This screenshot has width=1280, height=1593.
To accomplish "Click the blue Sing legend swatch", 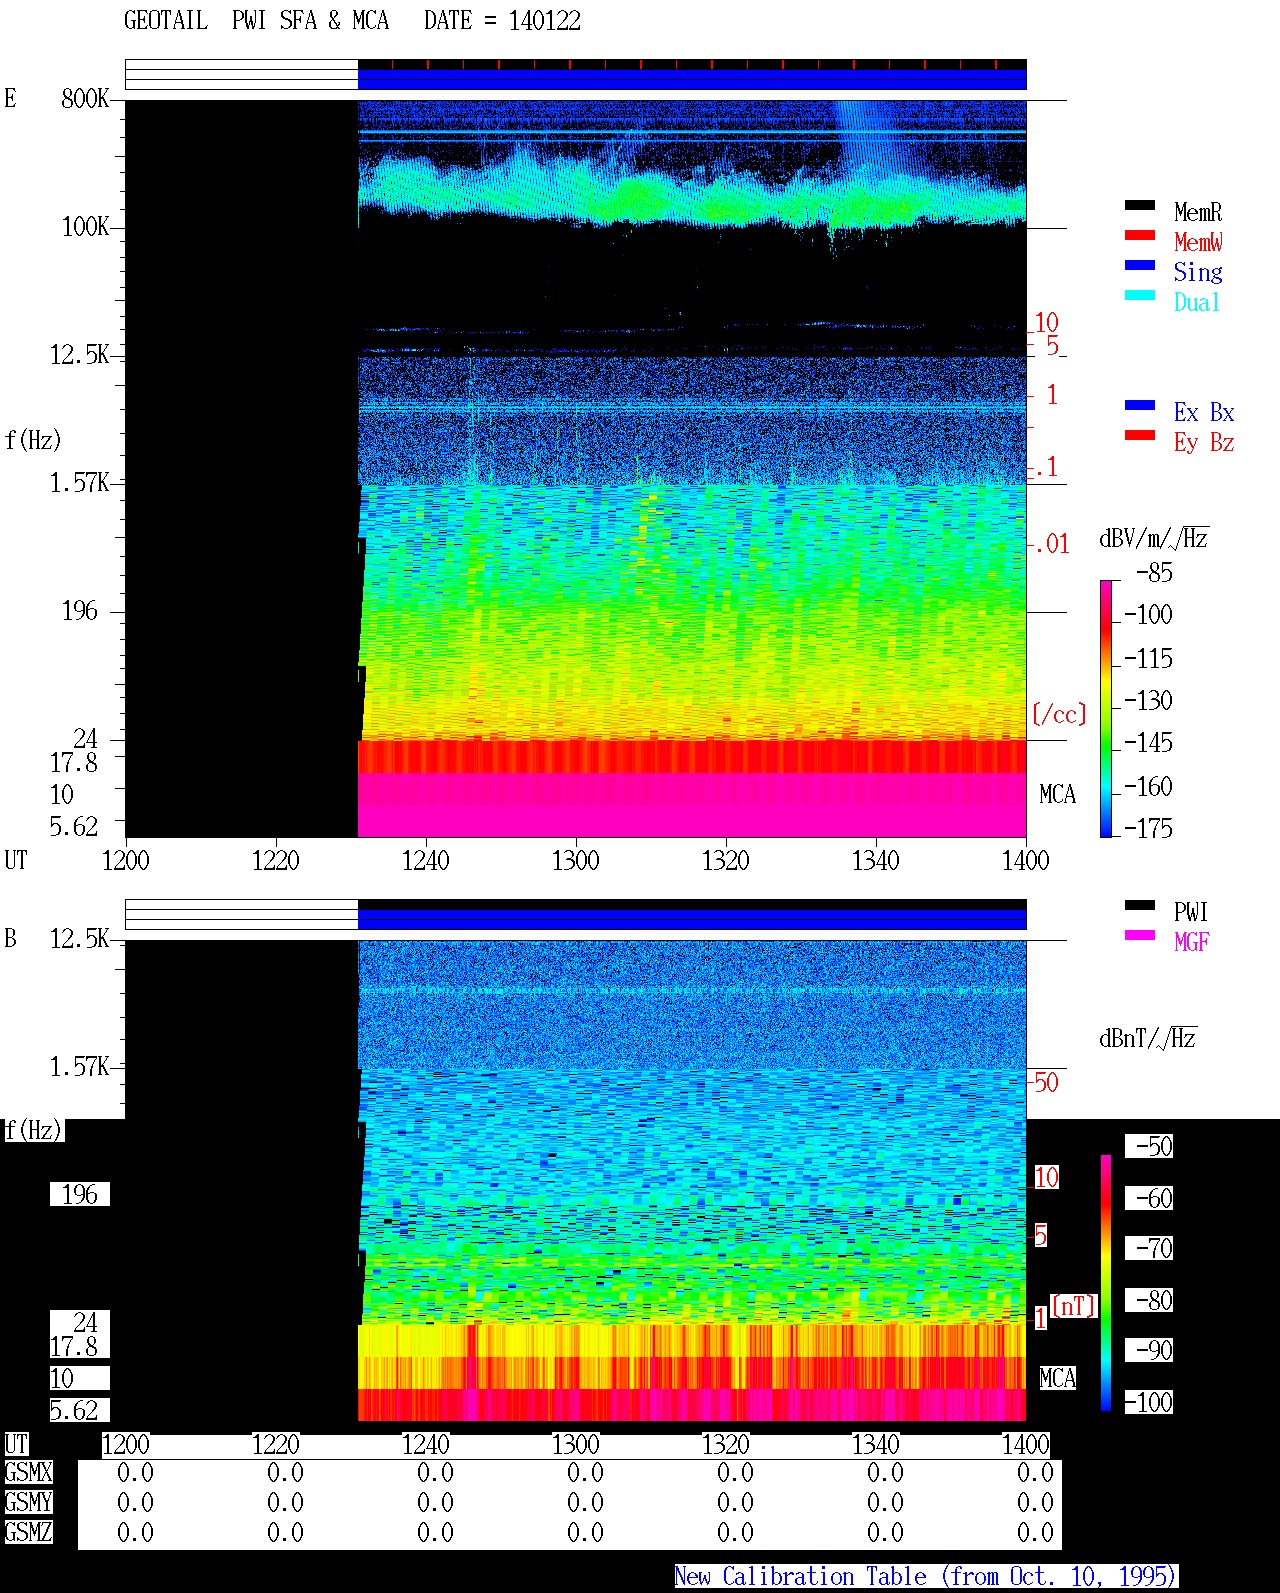I will coord(1140,265).
